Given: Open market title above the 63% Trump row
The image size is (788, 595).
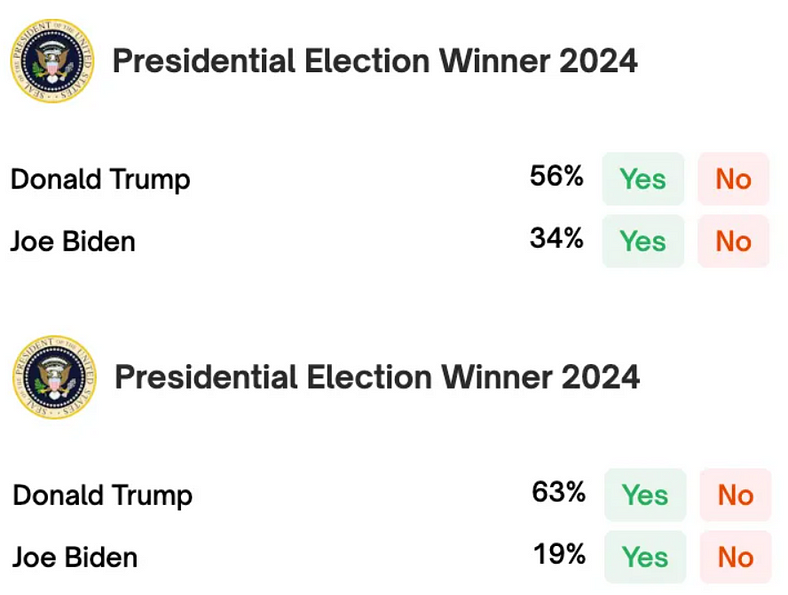Looking at the screenshot, I should (377, 377).
